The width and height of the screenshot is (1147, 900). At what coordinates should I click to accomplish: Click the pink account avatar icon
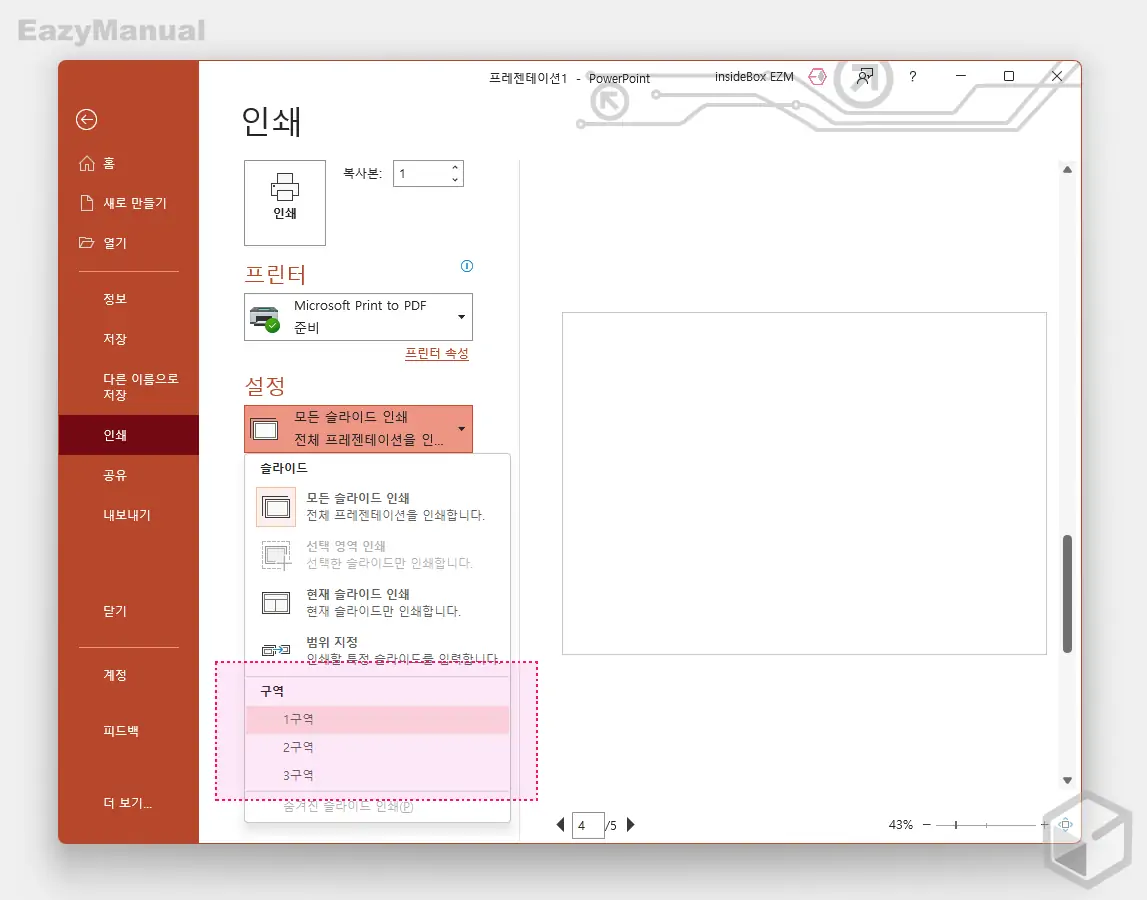(817, 76)
